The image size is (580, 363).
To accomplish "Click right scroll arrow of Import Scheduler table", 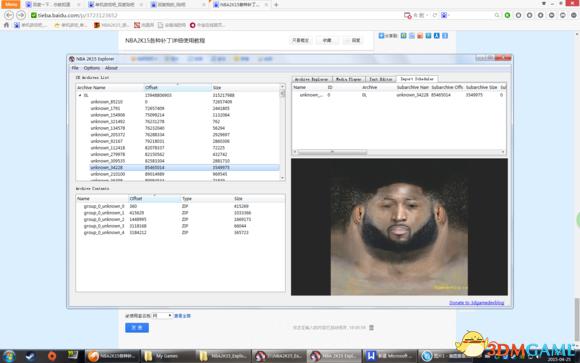I will [503, 152].
